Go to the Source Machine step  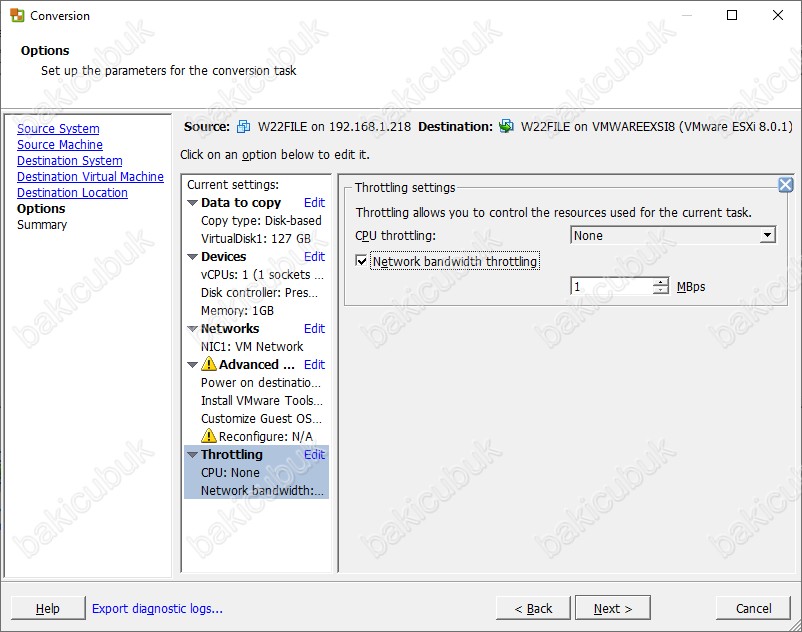pos(60,145)
